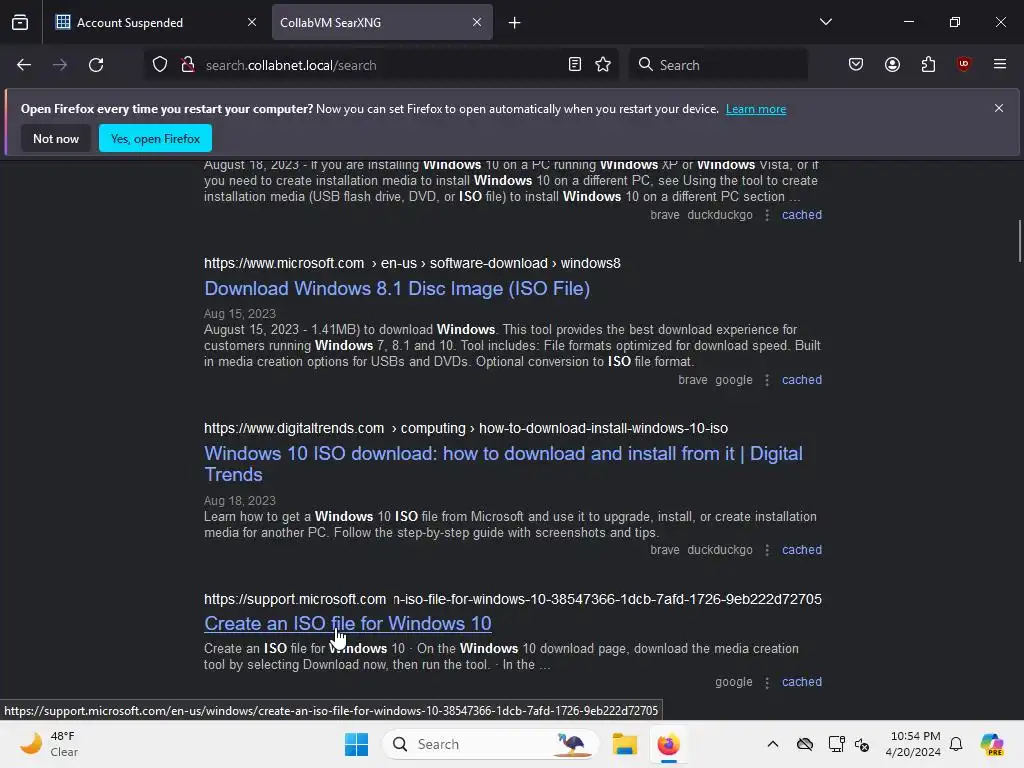This screenshot has width=1024, height=768.
Task: Open cached link for support.microsoft.com result
Action: coord(802,682)
